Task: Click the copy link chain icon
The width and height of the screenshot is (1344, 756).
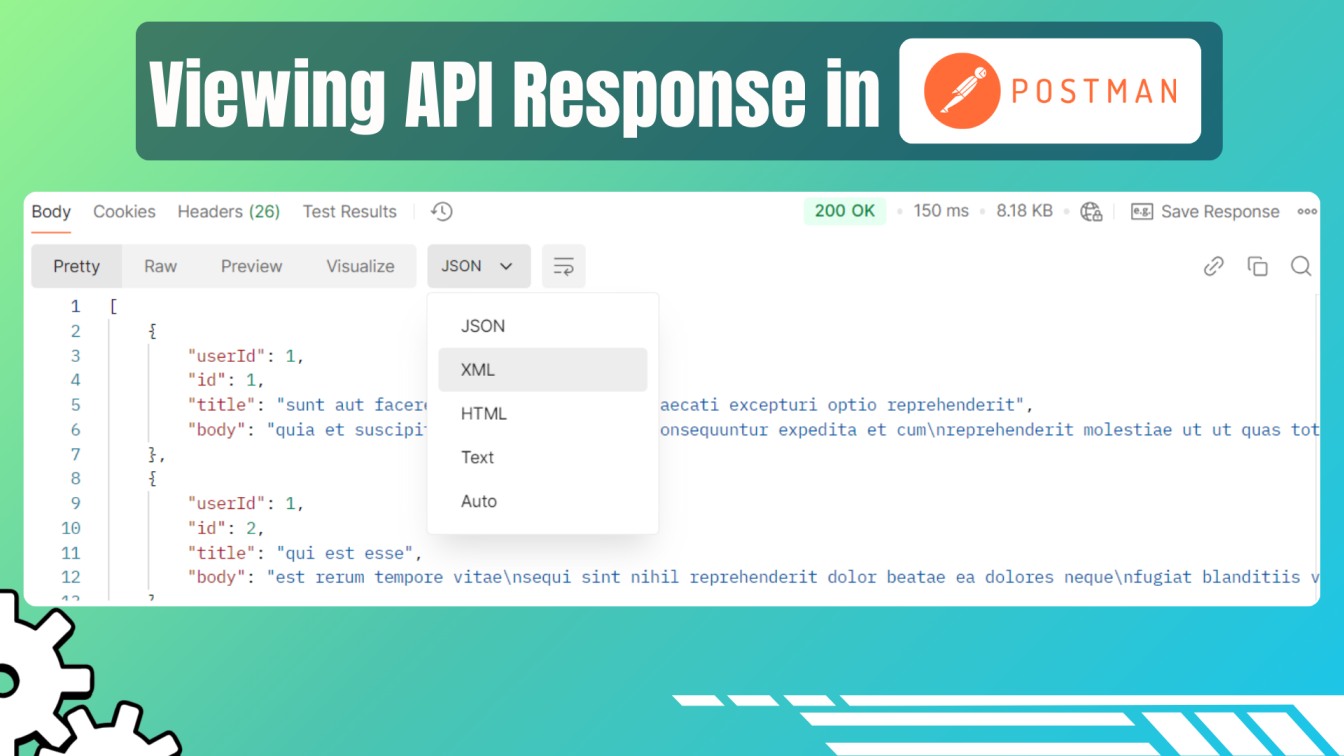Action: click(1214, 266)
